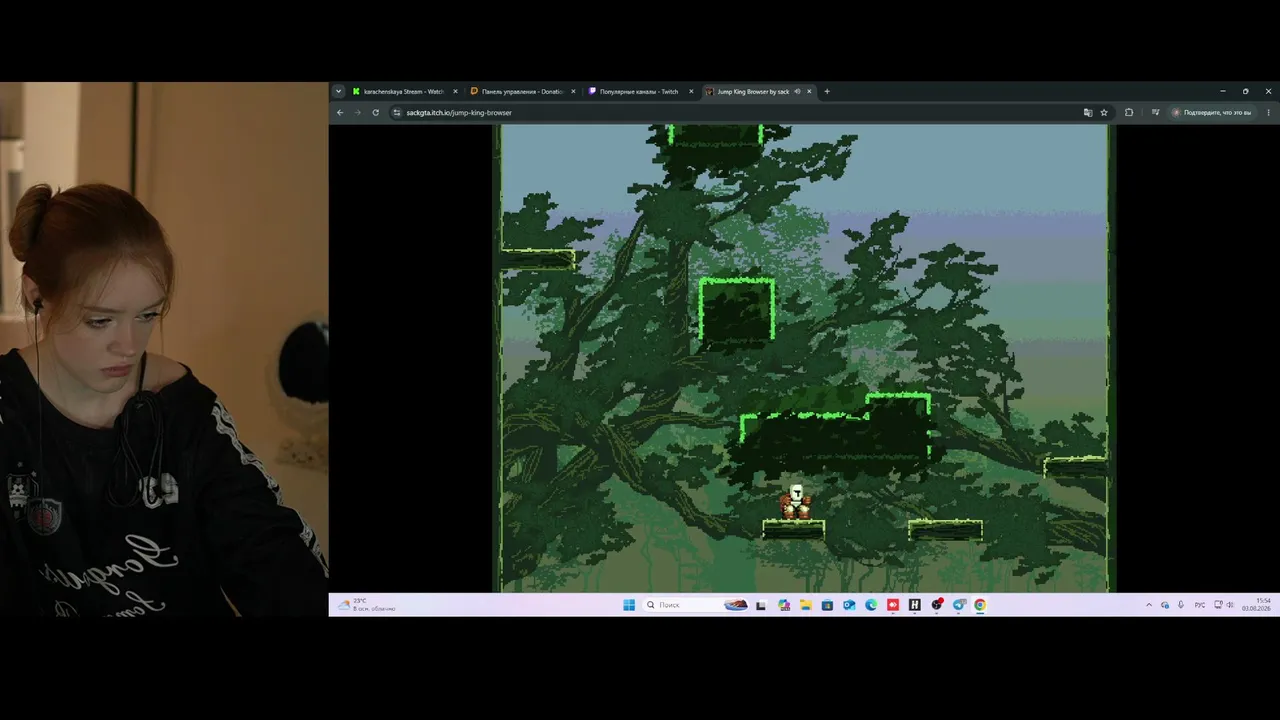The width and height of the screenshot is (1280, 720).
Task: Open Chrome media controls
Action: pyautogui.click(x=1155, y=112)
